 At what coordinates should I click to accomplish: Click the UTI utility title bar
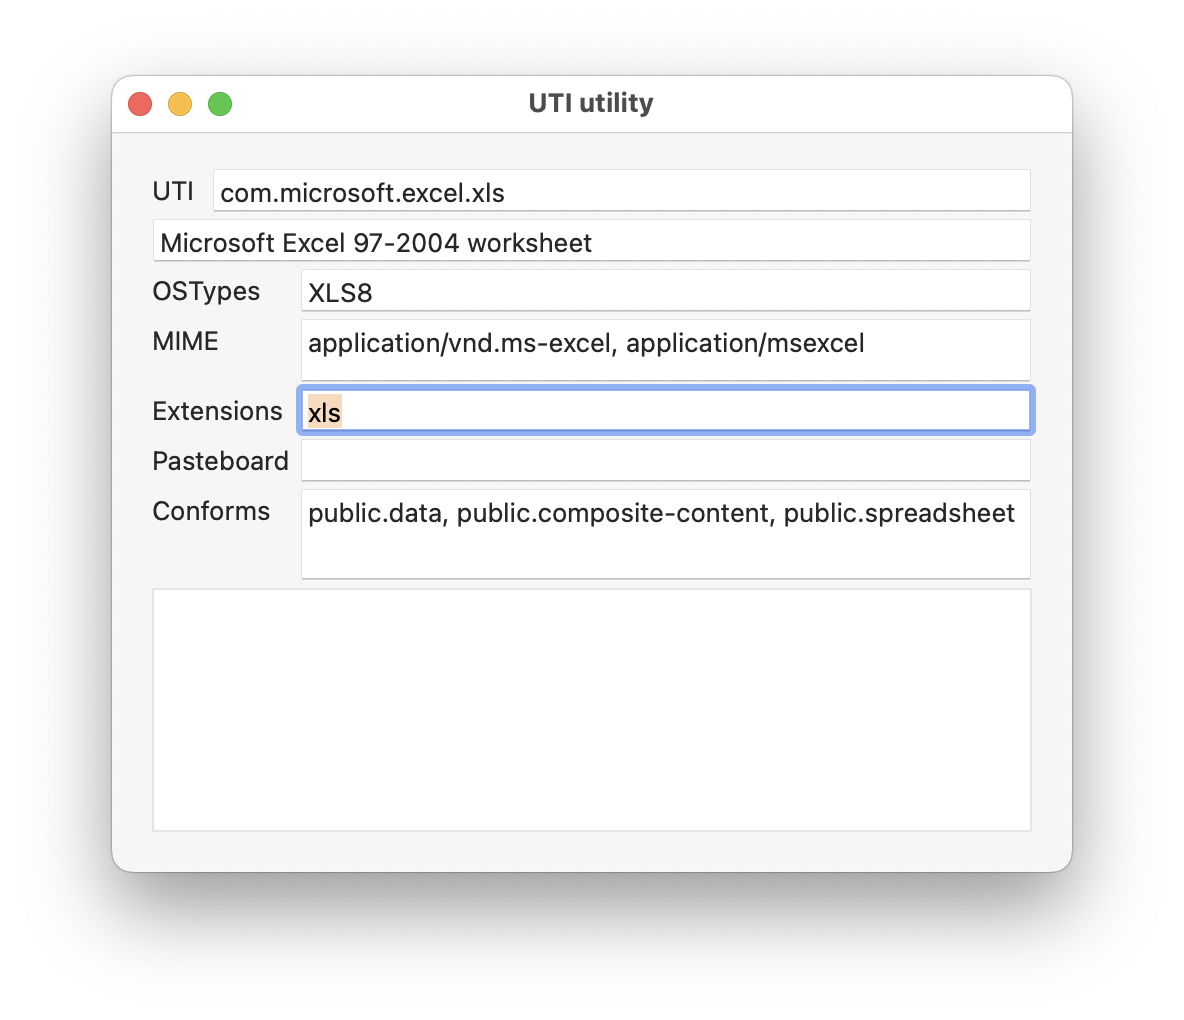point(590,103)
